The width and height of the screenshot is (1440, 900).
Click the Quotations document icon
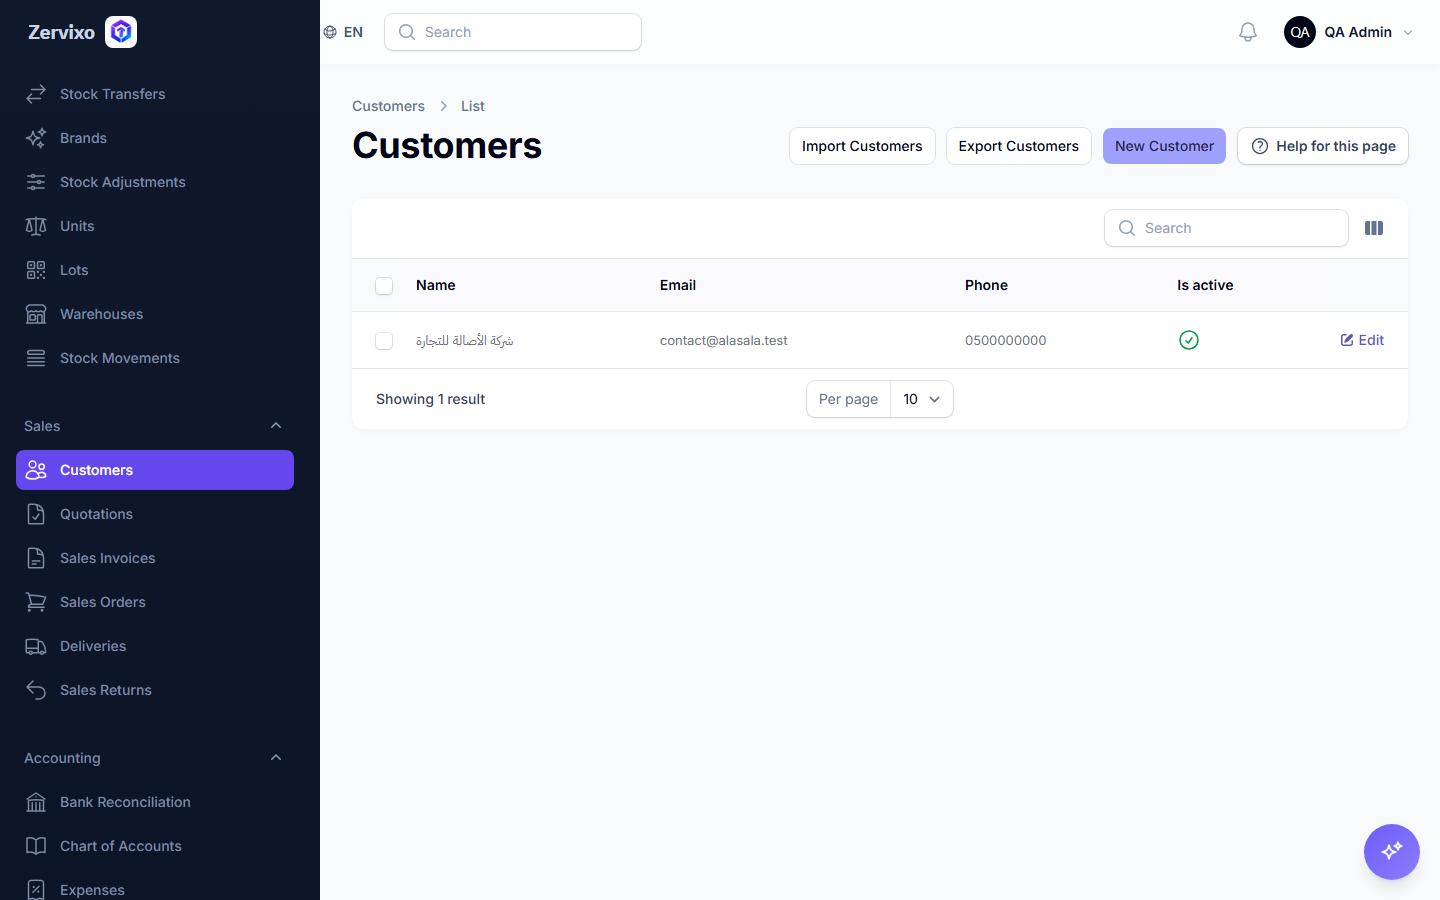(36, 514)
